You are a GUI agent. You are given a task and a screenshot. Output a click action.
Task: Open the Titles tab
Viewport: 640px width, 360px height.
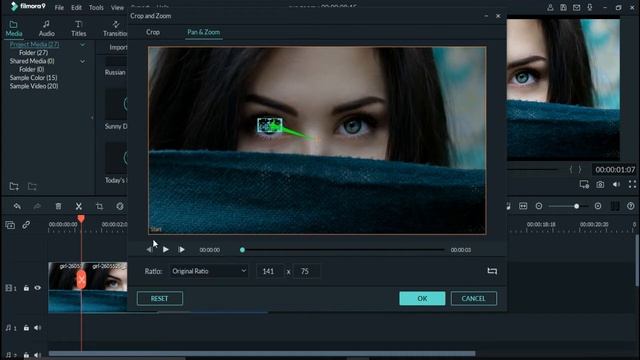pyautogui.click(x=79, y=29)
